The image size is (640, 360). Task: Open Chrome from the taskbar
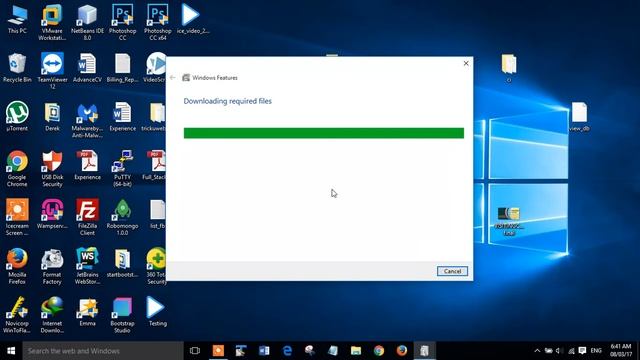[x=379, y=351]
